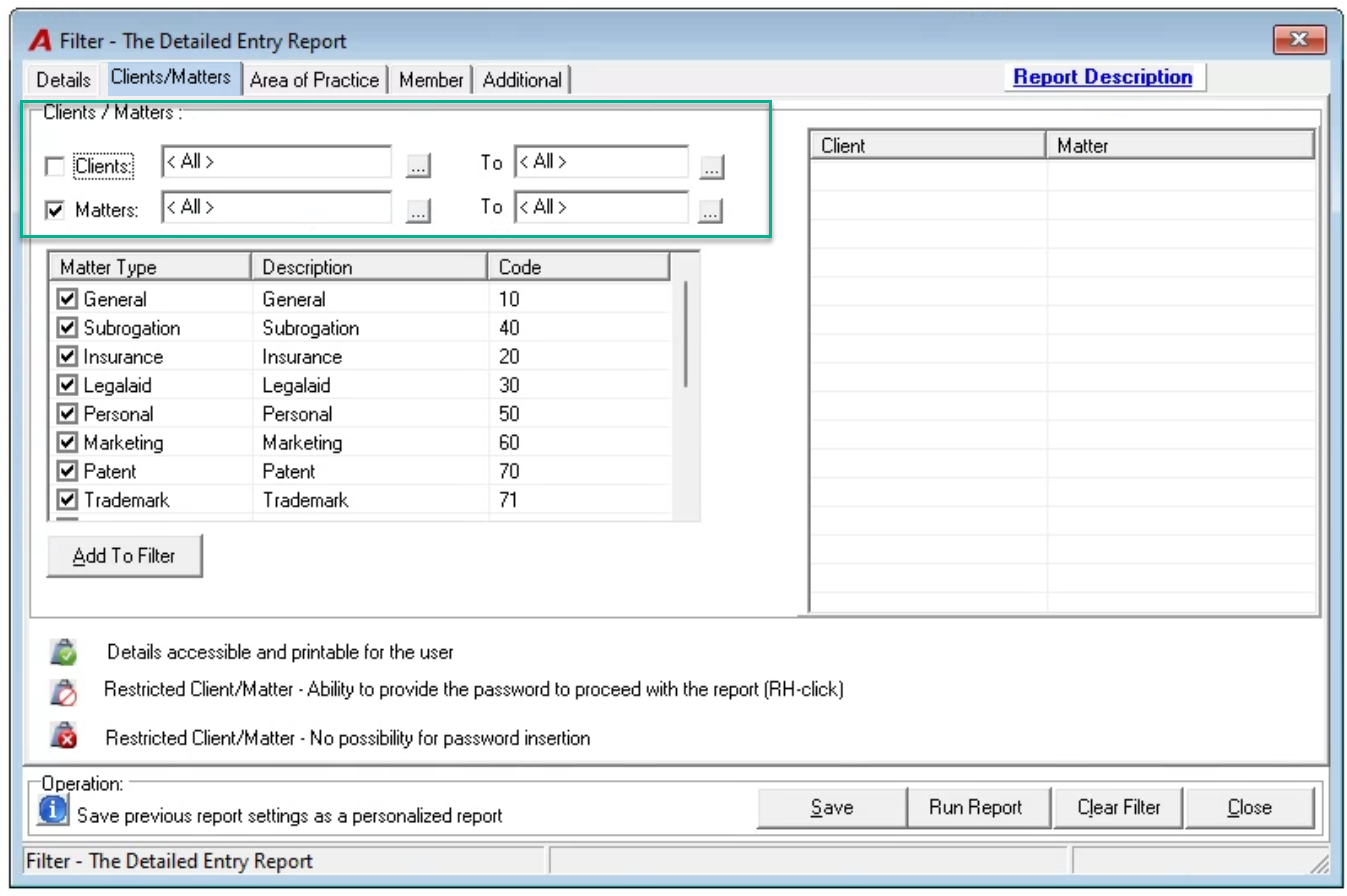This screenshot has width=1347, height=896.
Task: Click the red A application icon in title bar
Action: (x=39, y=41)
